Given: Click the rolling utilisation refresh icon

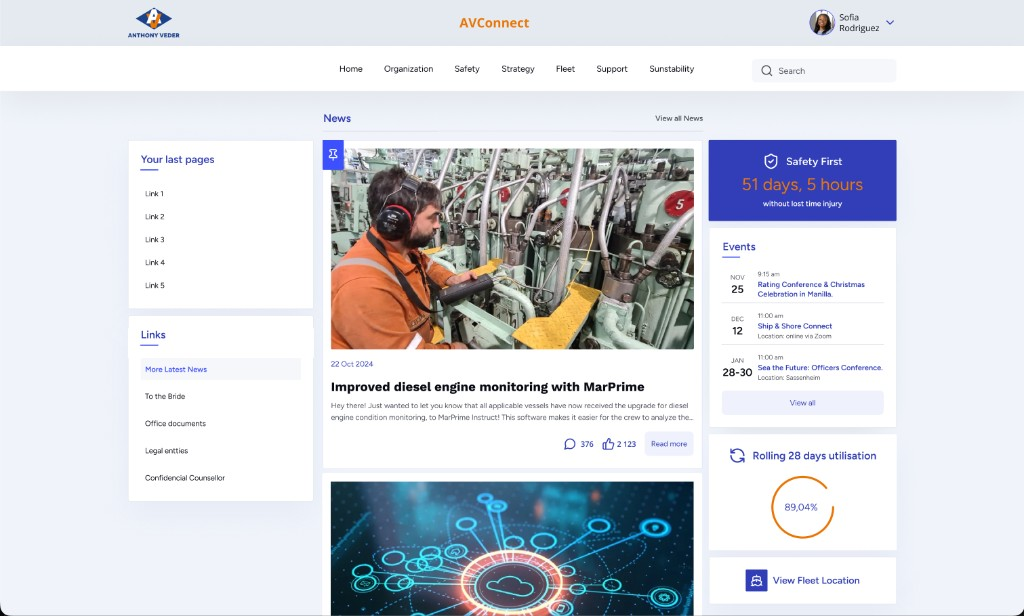Looking at the screenshot, I should click(737, 456).
